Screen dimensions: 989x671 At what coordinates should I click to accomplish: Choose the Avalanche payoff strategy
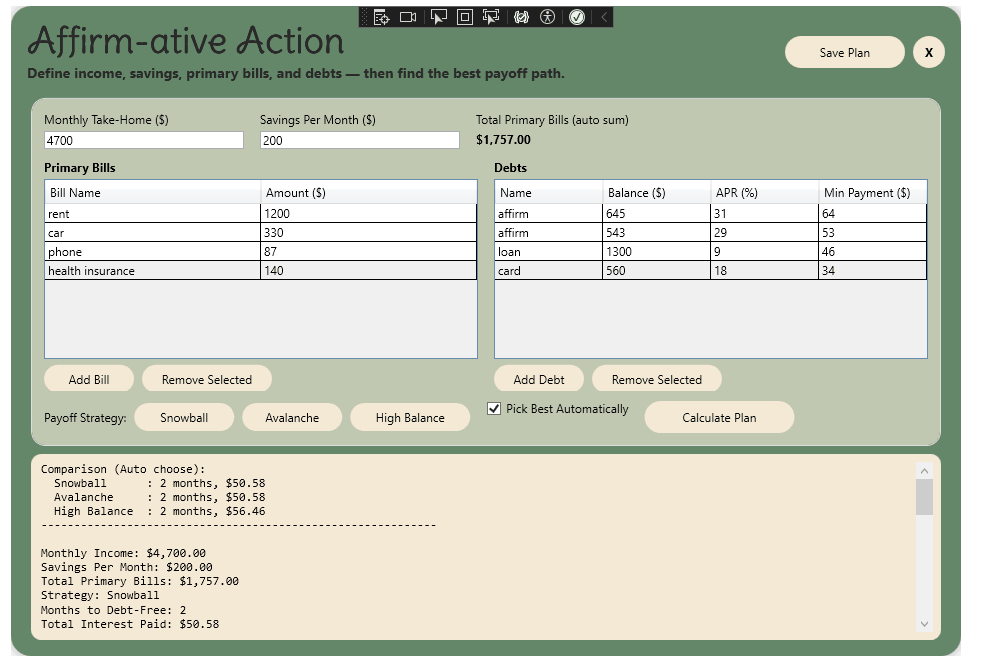[x=292, y=418]
